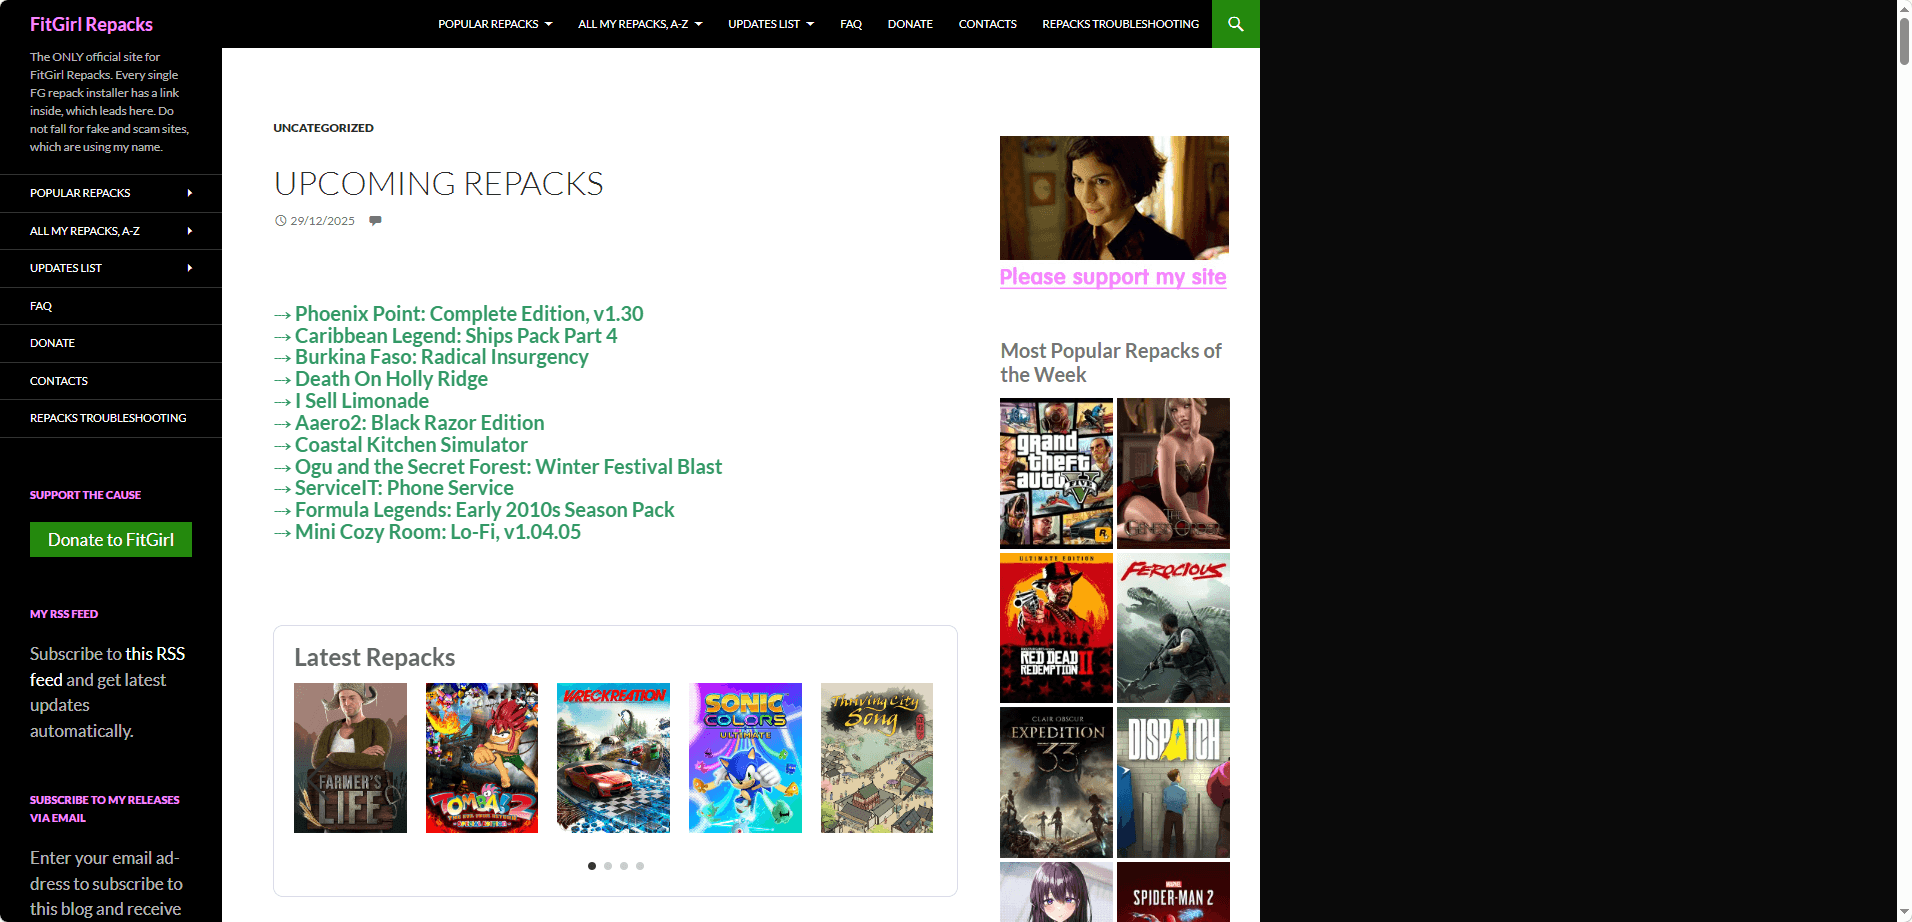Expand the sidebar All My Repacks, A-Z arrow
Image resolution: width=1912 pixels, height=922 pixels.
[190, 231]
